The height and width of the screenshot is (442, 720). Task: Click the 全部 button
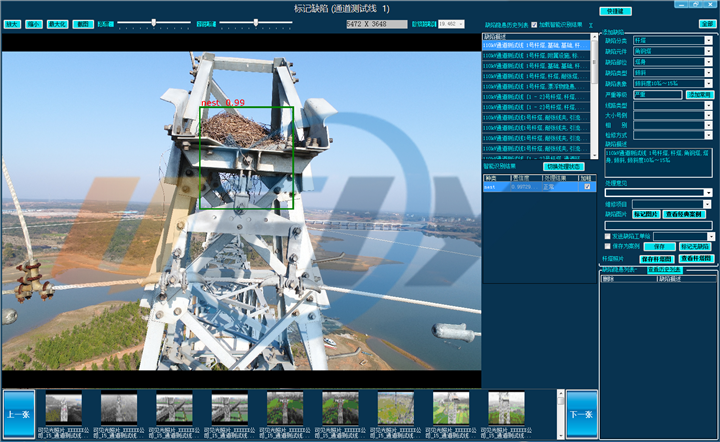tap(707, 24)
